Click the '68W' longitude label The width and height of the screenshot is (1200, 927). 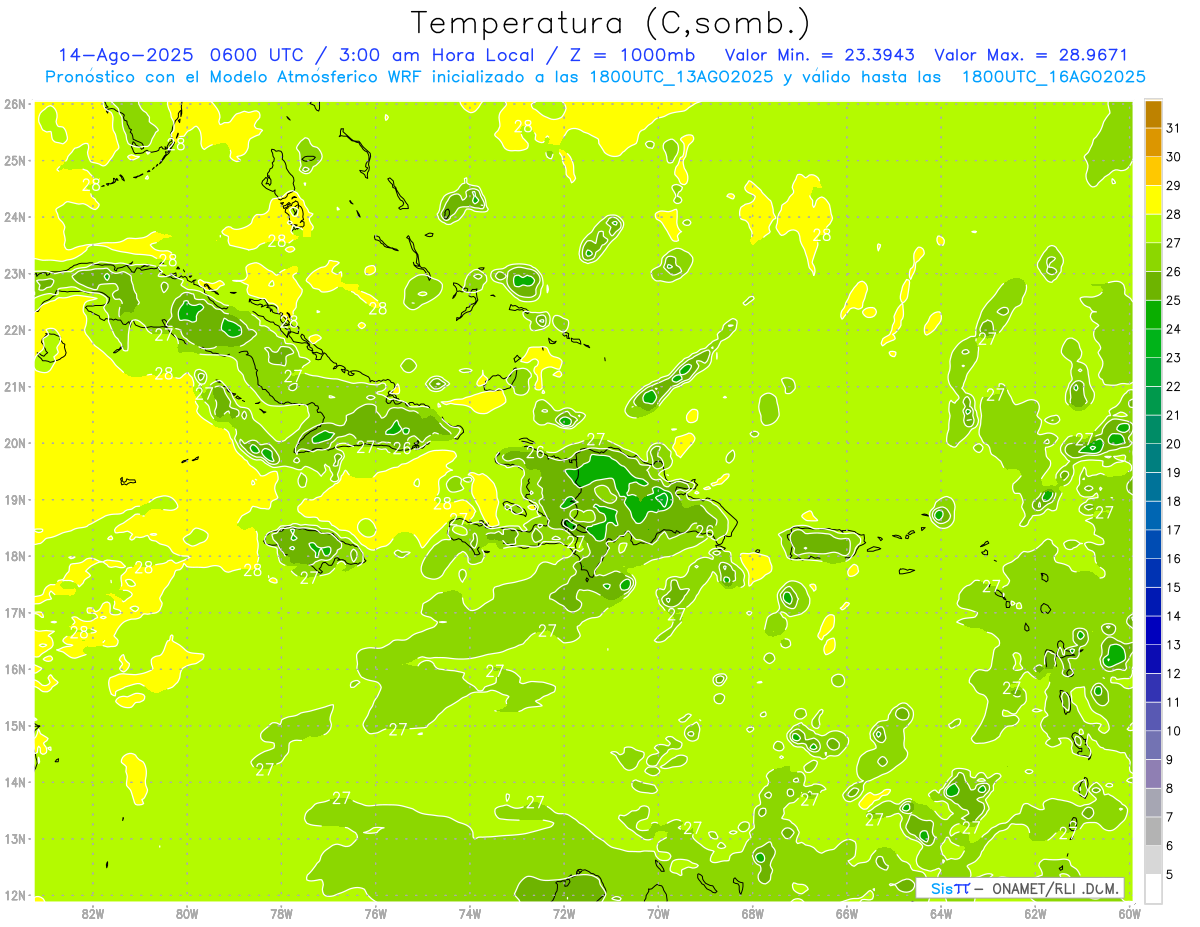[753, 913]
